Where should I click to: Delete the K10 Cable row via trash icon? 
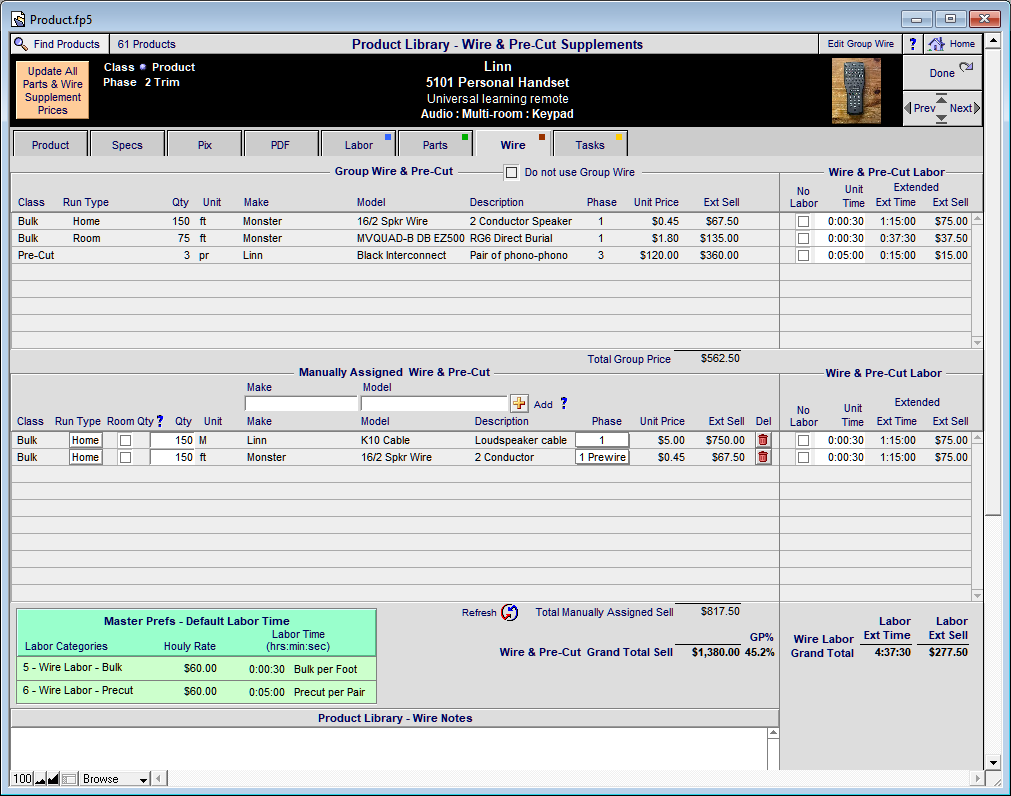click(763, 440)
